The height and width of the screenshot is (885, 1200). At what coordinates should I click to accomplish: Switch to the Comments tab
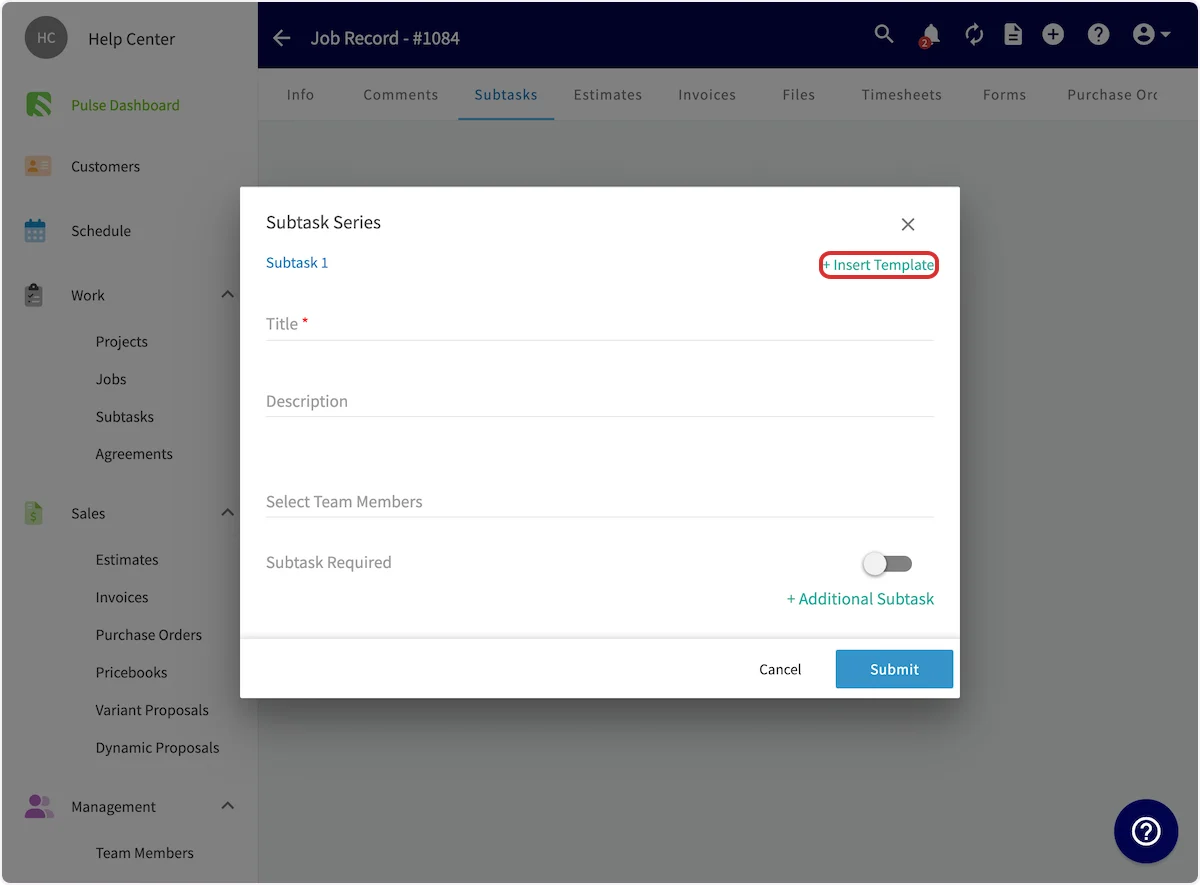401,95
